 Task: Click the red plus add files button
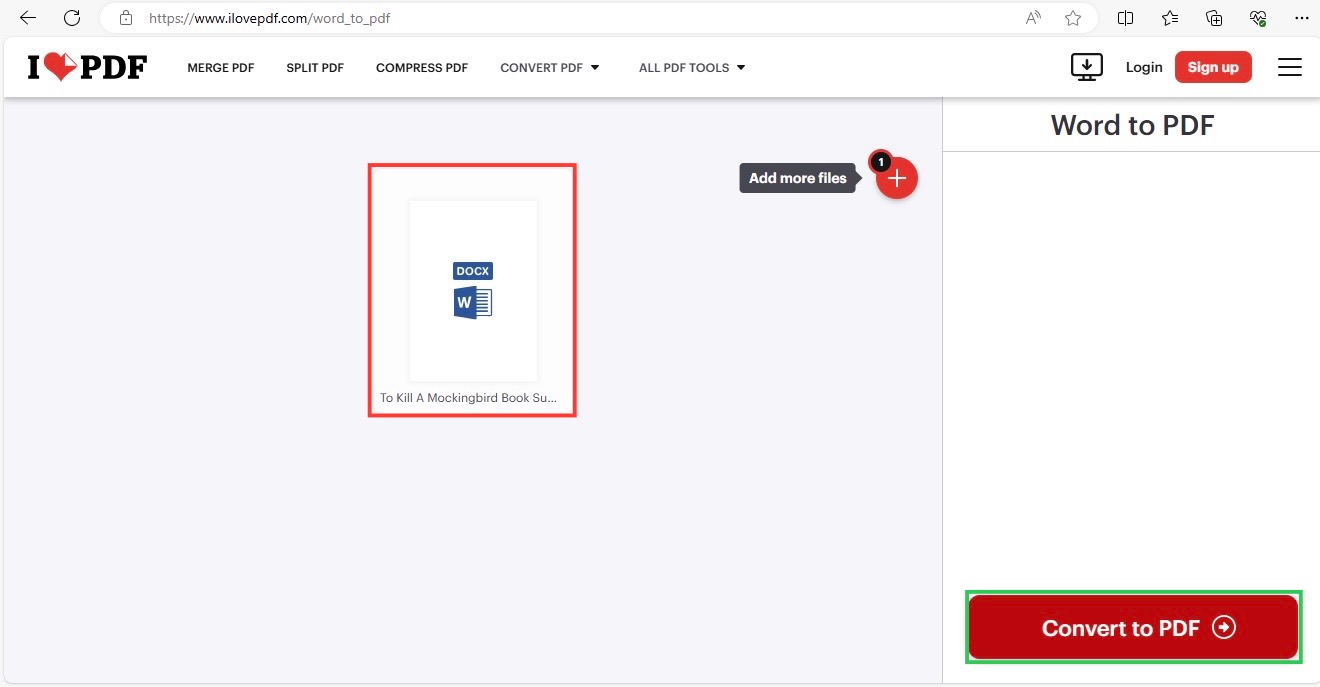coord(897,178)
